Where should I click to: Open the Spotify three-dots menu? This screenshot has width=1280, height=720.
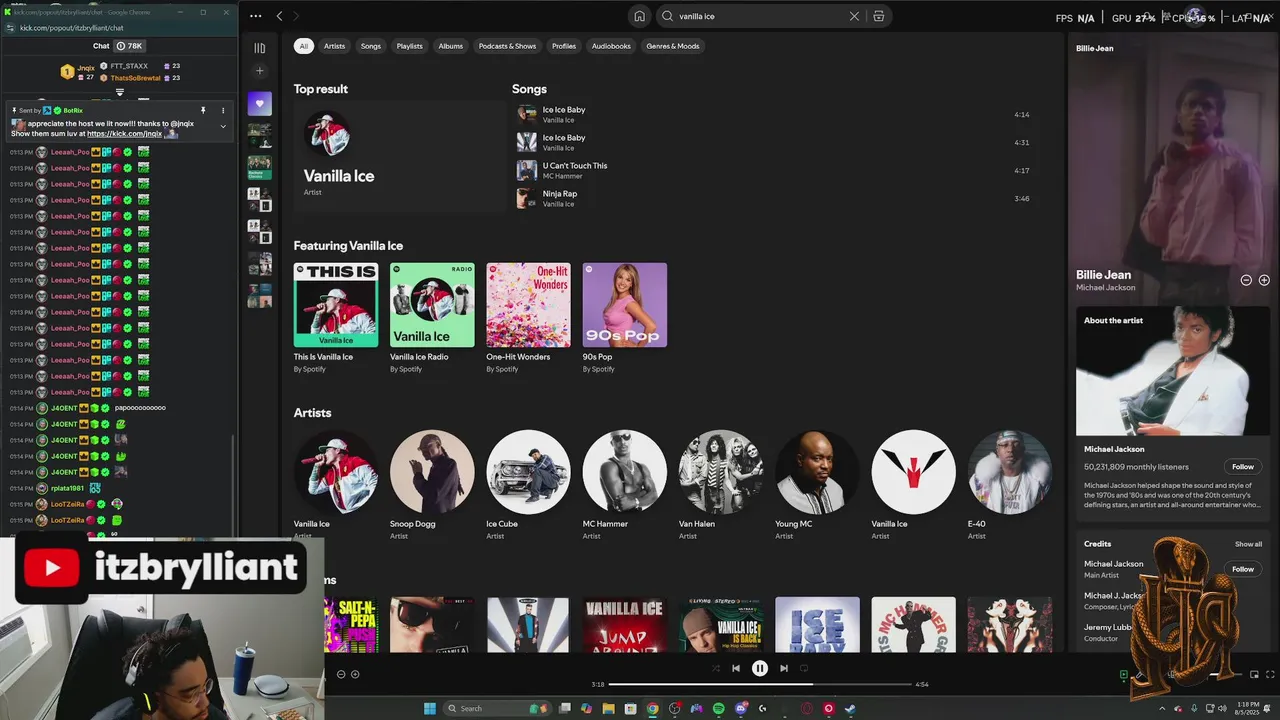(256, 16)
